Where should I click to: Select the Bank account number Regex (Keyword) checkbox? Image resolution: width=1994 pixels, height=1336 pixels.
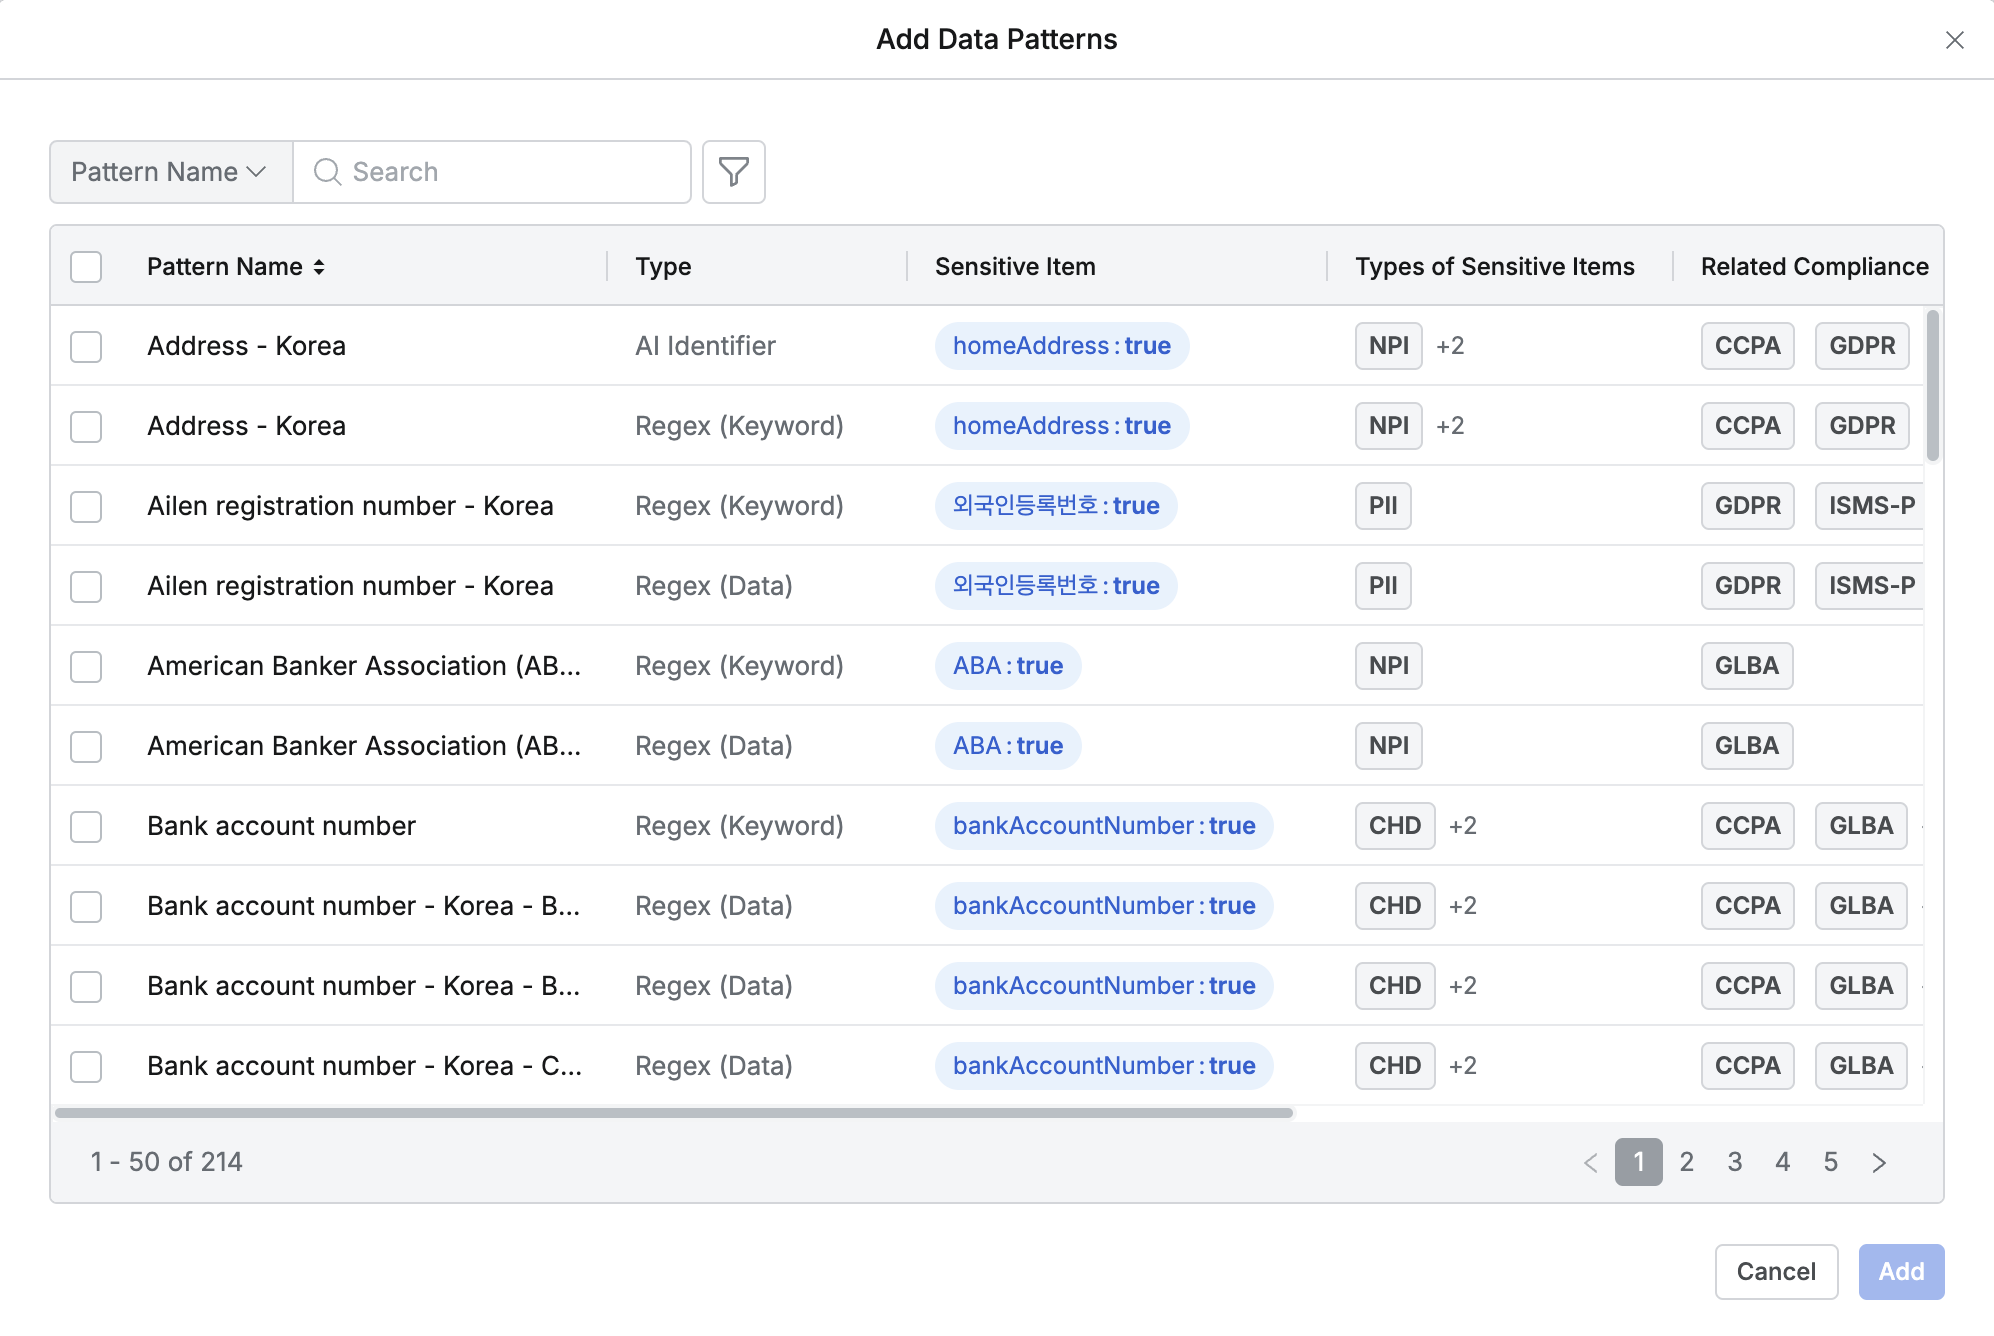(86, 826)
